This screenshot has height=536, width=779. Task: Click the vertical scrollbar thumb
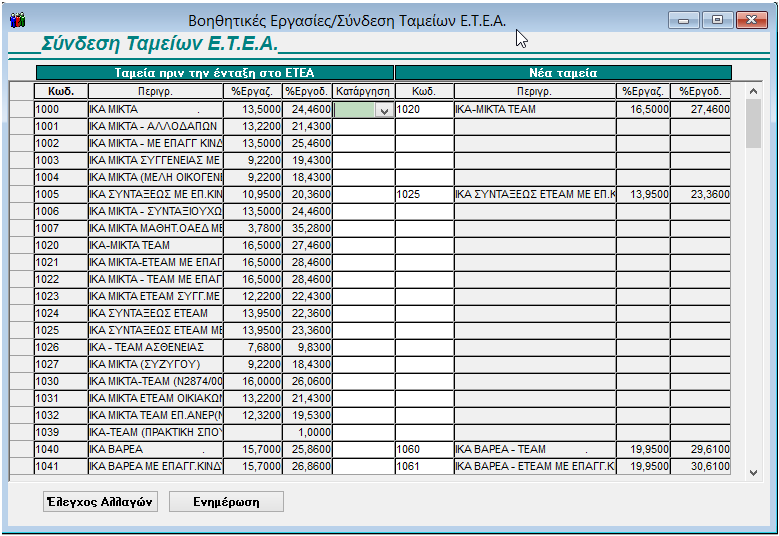tap(753, 123)
